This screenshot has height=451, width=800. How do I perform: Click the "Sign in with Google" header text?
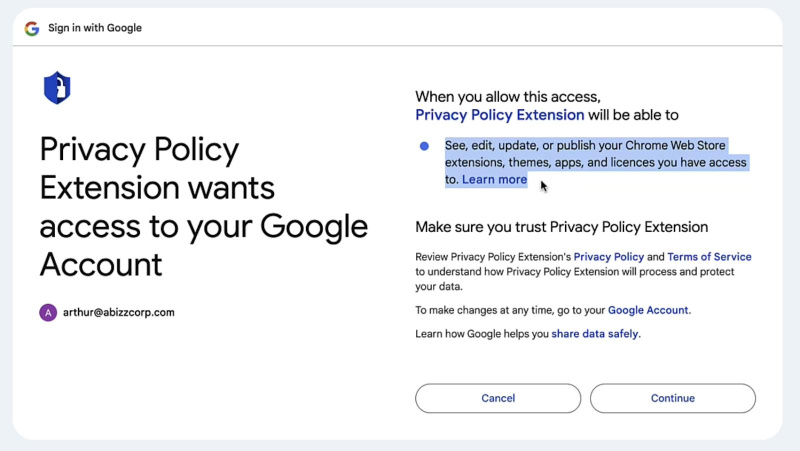95,28
